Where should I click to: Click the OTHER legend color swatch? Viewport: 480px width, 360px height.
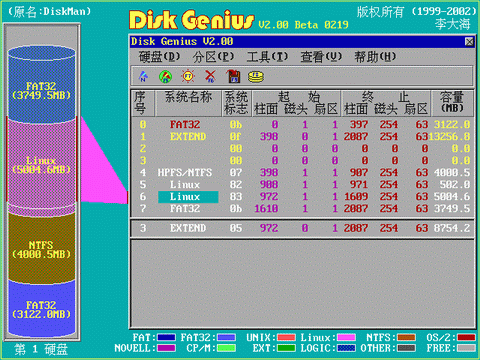[x=406, y=348]
